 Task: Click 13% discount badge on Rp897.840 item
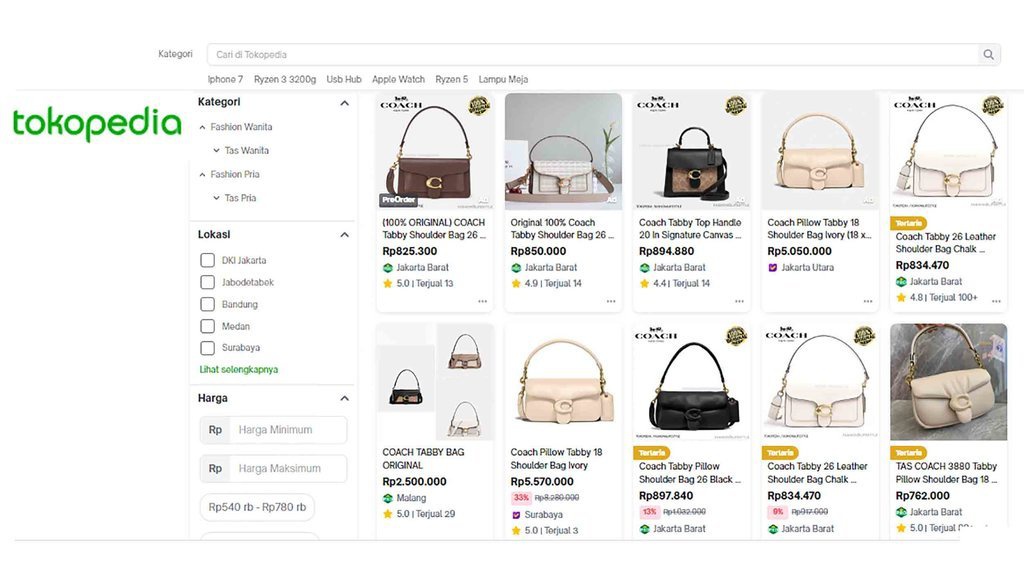[649, 512]
